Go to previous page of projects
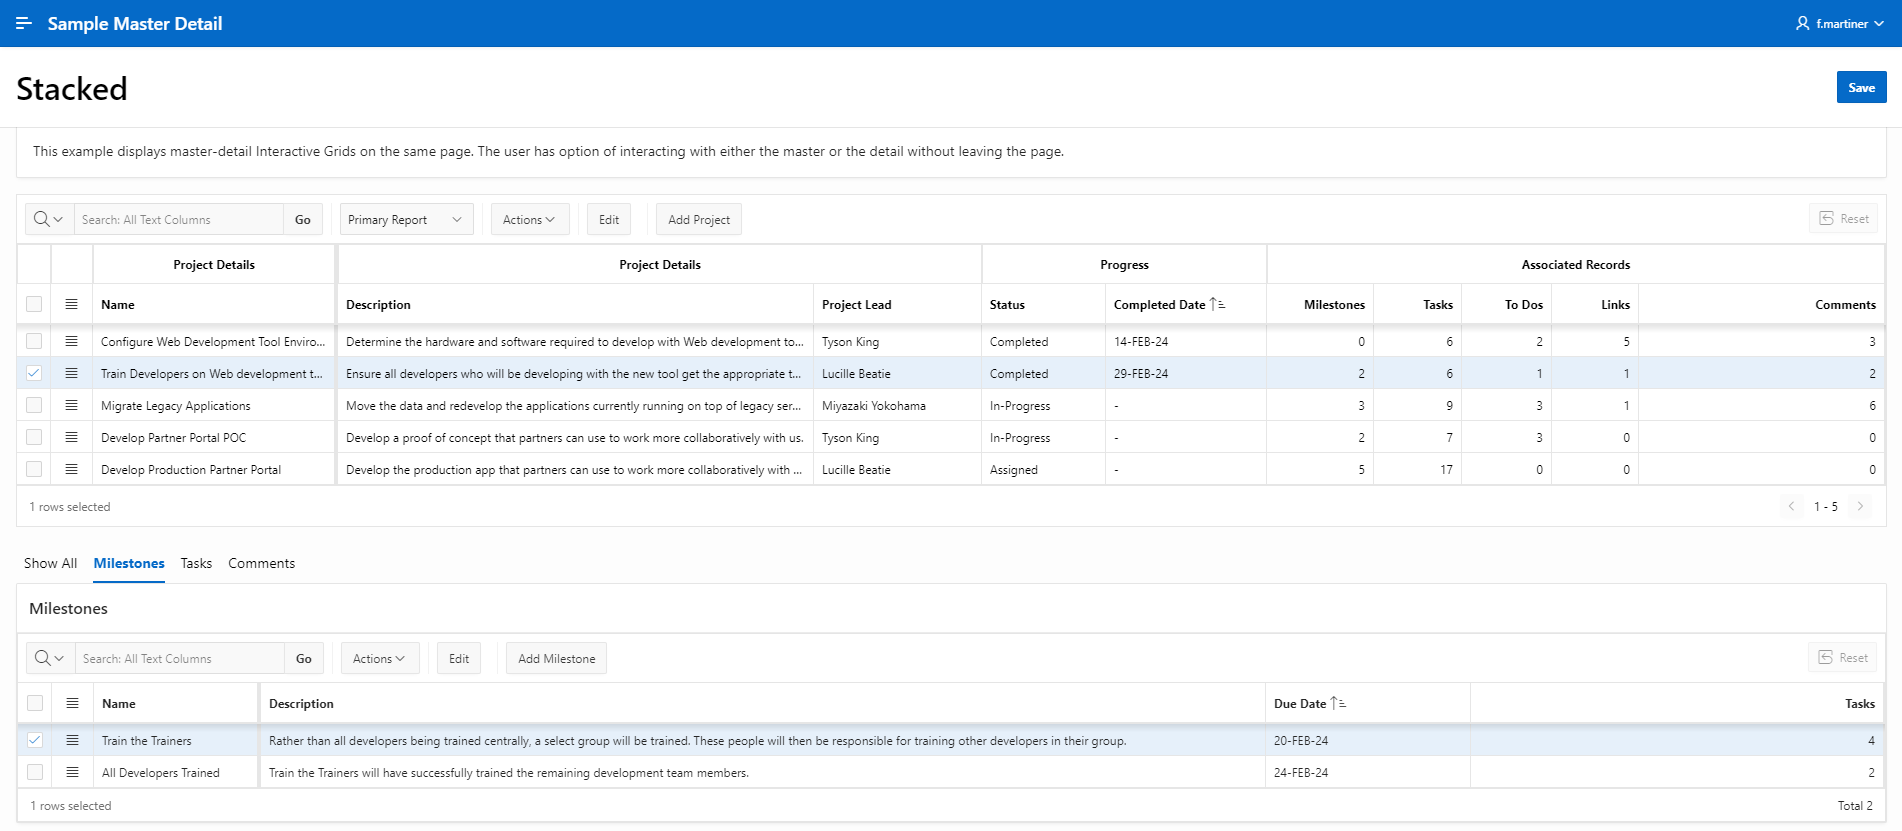This screenshot has height=831, width=1902. click(x=1791, y=506)
